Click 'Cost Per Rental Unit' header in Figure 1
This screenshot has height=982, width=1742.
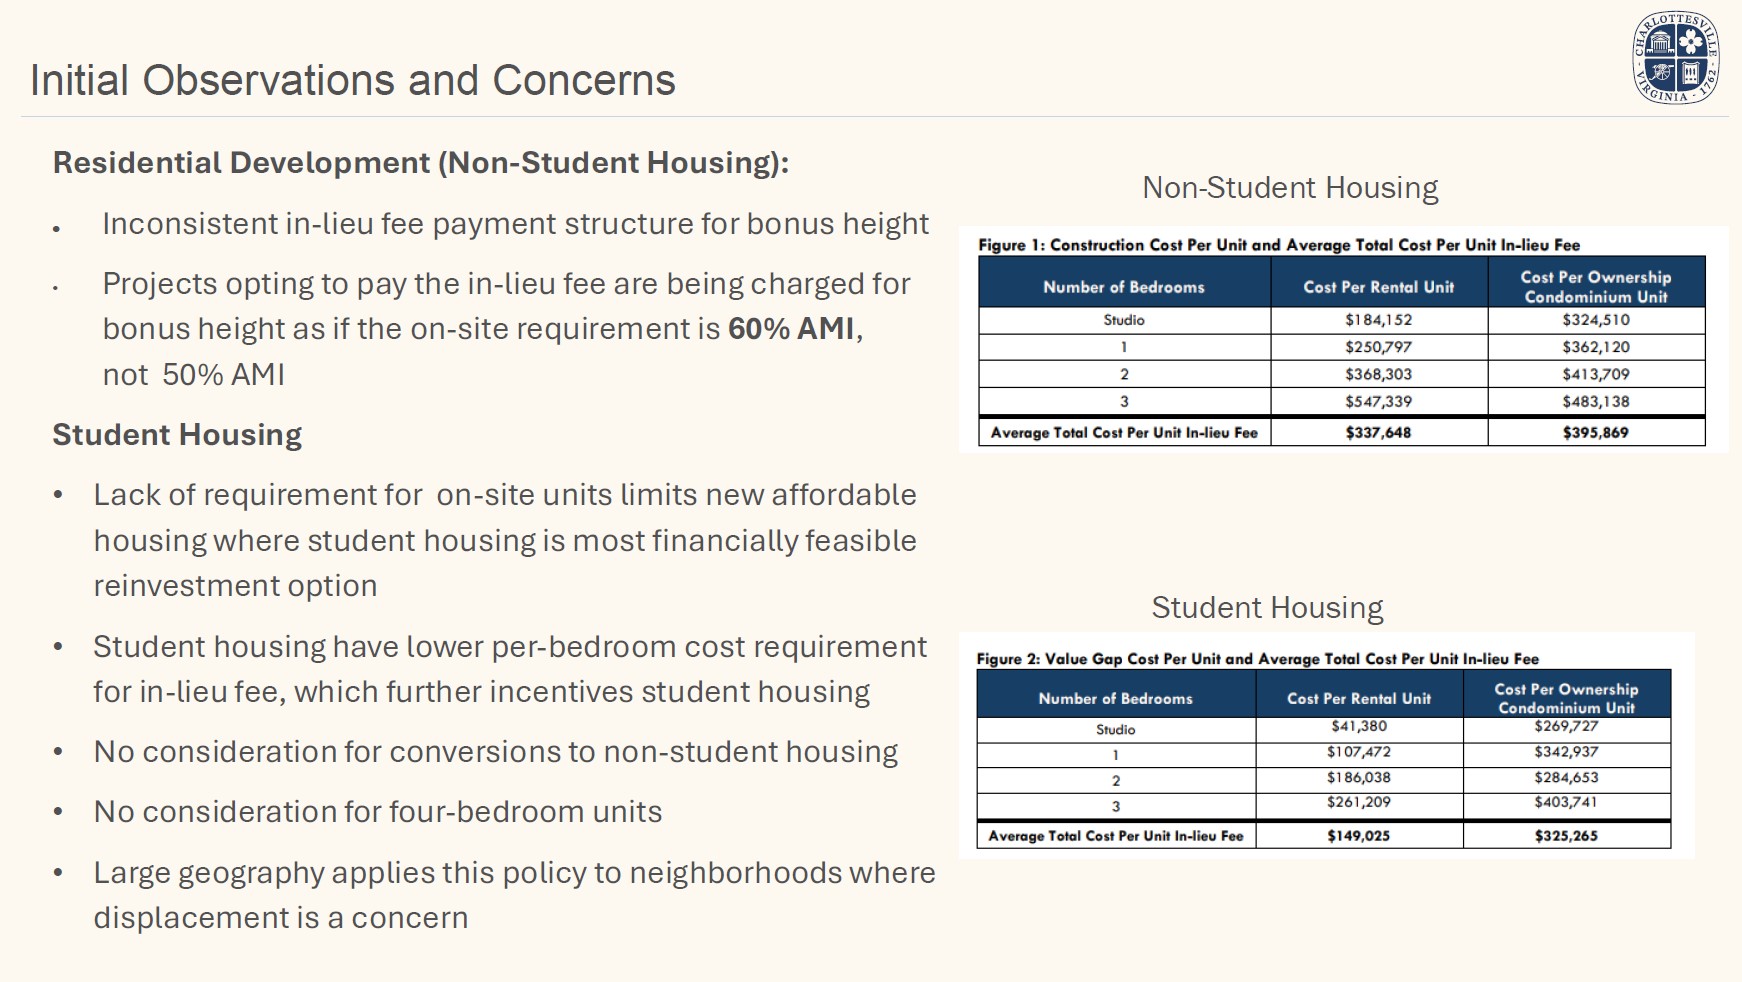pyautogui.click(x=1378, y=287)
